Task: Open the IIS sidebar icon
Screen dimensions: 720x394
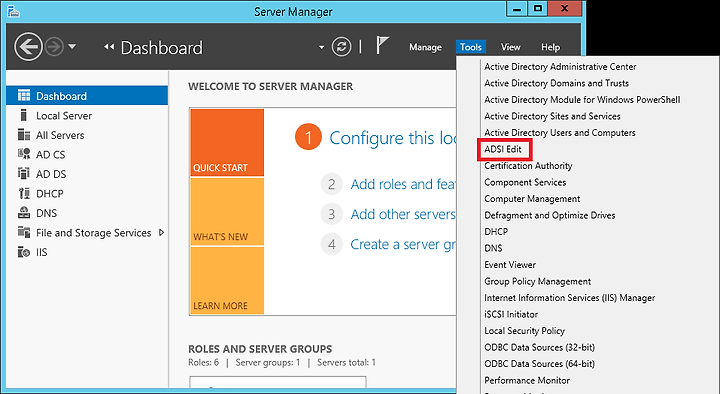Action: (x=24, y=252)
